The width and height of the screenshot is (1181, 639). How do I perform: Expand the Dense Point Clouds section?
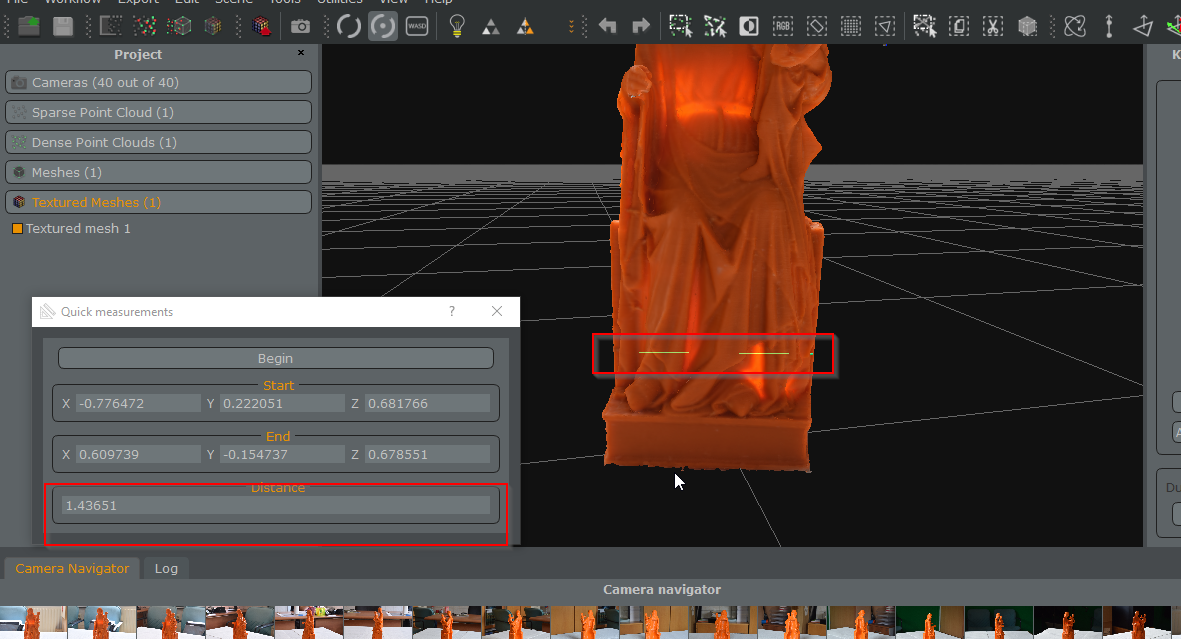(x=158, y=142)
